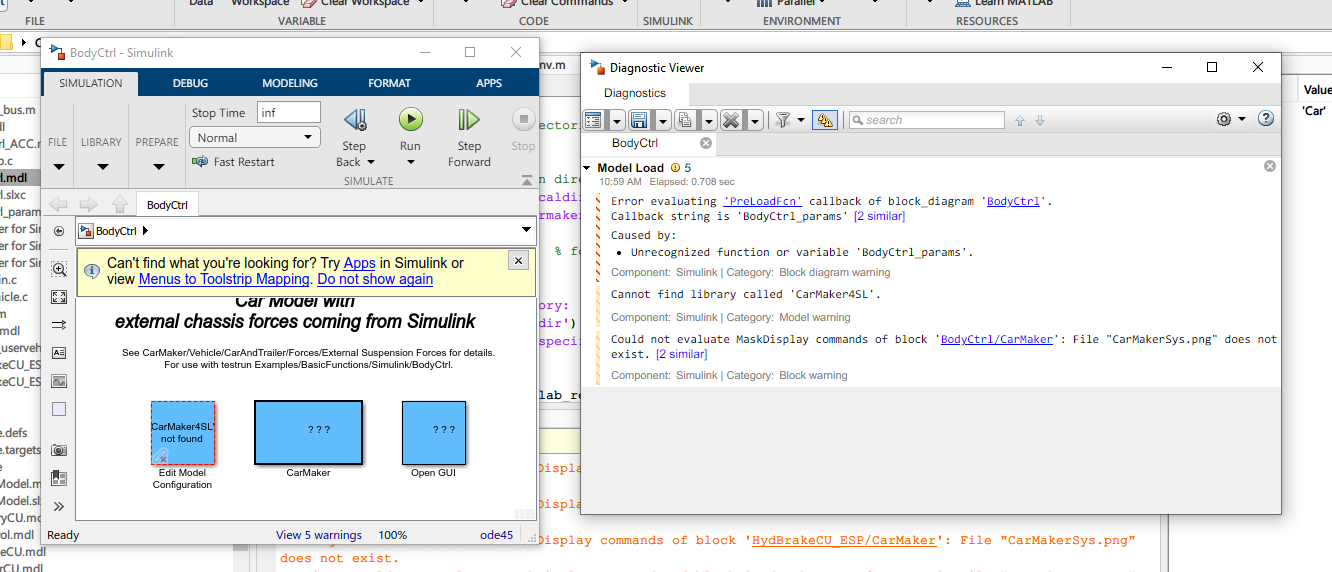Click the save diagnostics icon
The width and height of the screenshot is (1332, 572).
pos(639,120)
